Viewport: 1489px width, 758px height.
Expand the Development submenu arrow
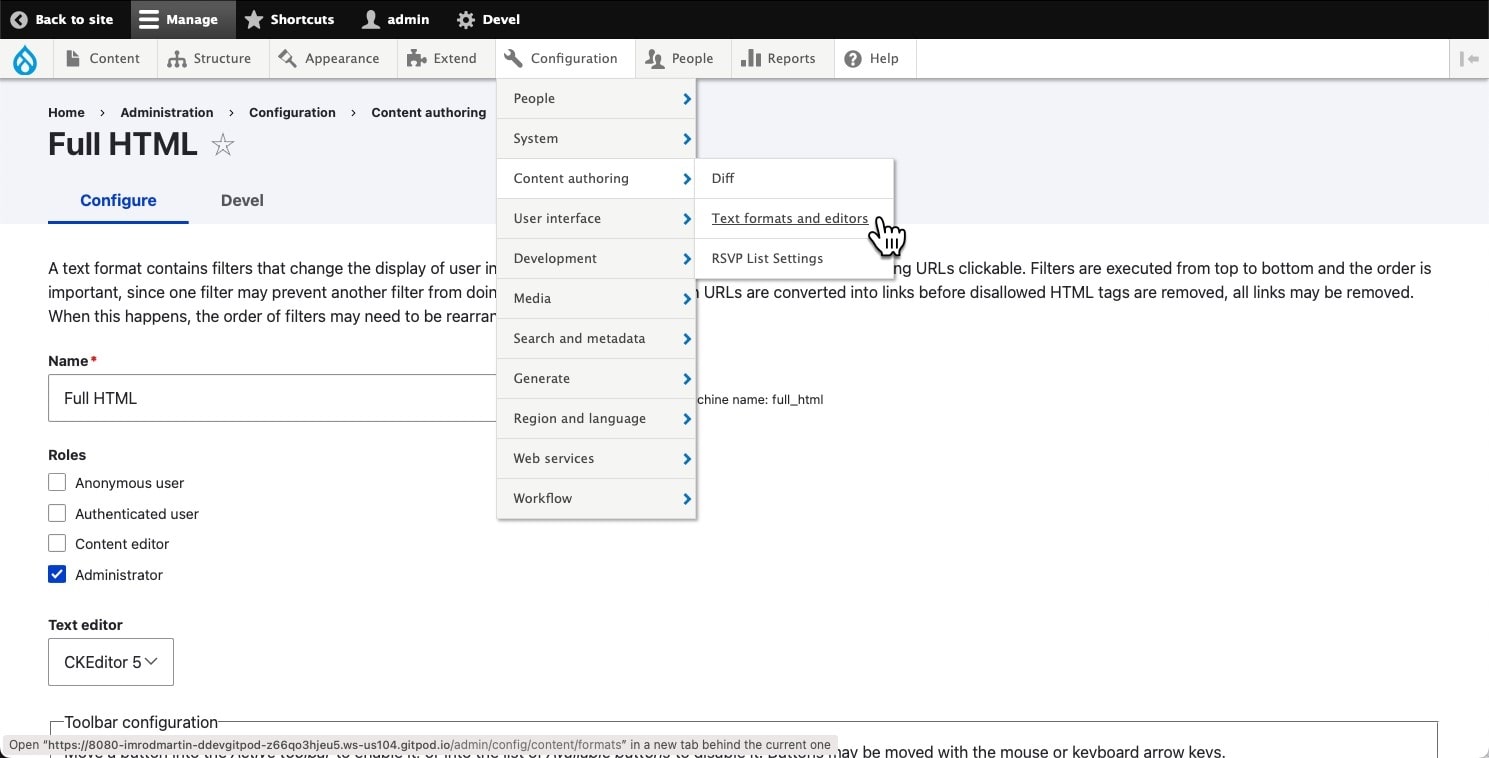click(687, 258)
